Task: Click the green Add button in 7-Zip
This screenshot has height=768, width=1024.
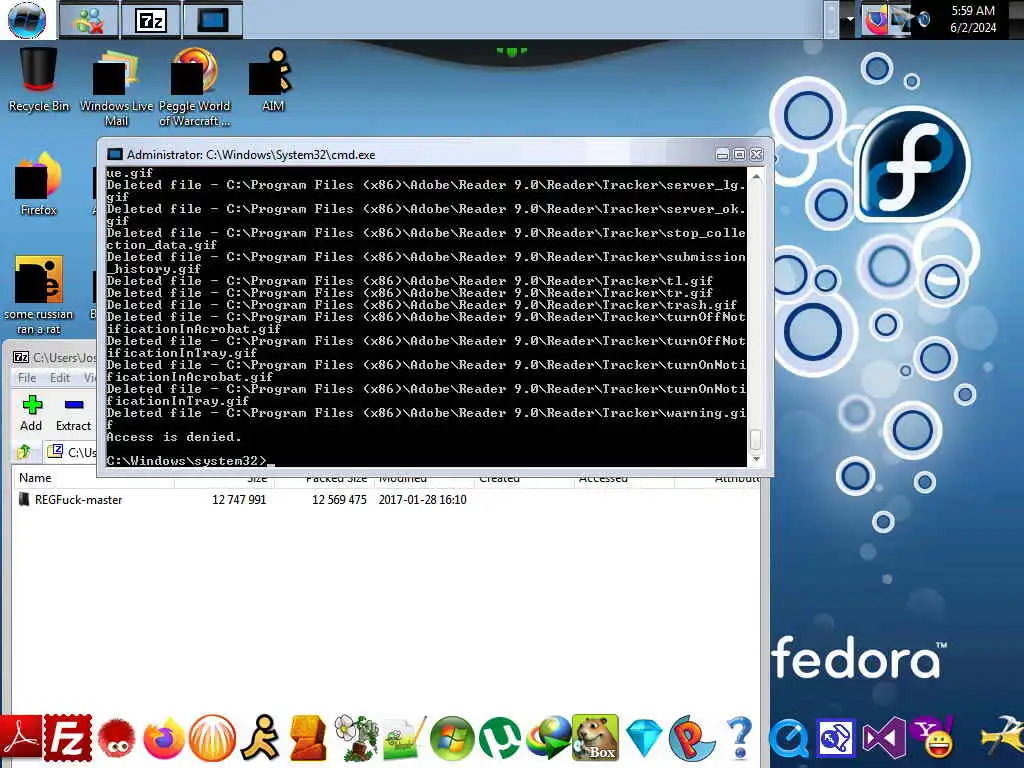Action: pyautogui.click(x=31, y=413)
